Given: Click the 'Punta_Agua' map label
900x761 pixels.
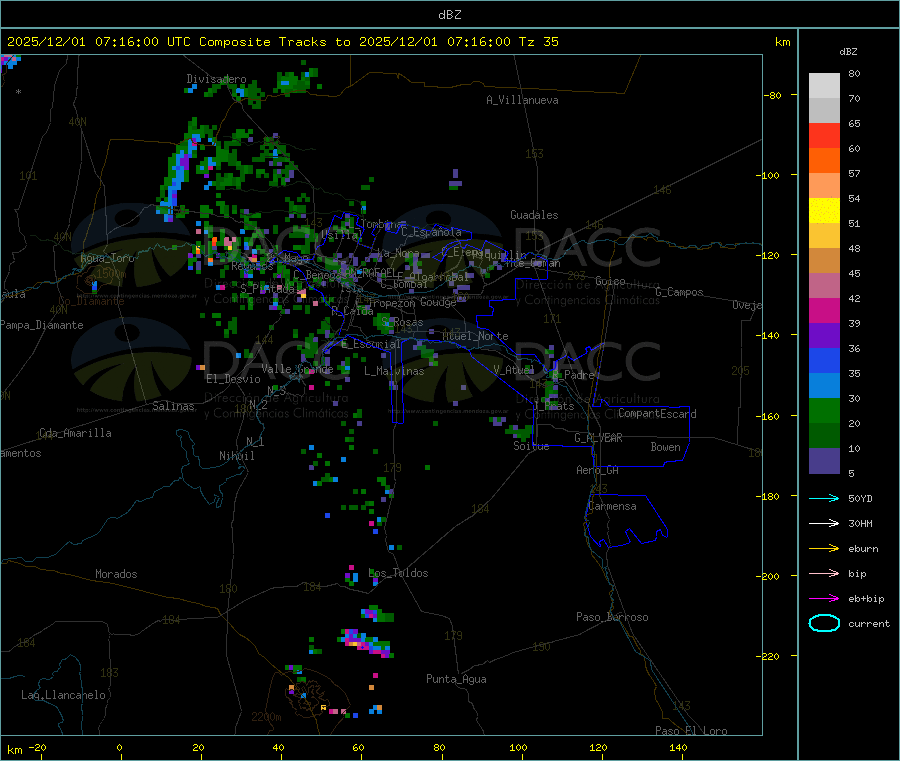Looking at the screenshot, I should click(456, 679).
